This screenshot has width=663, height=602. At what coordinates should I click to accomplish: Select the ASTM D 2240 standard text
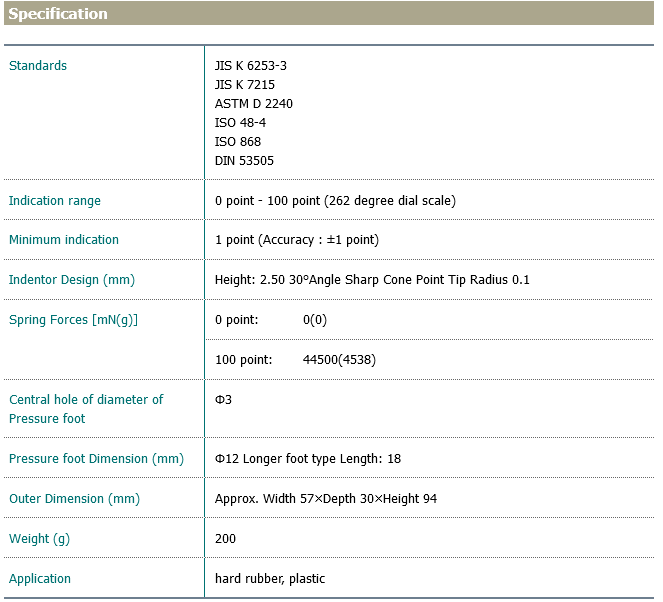point(254,104)
